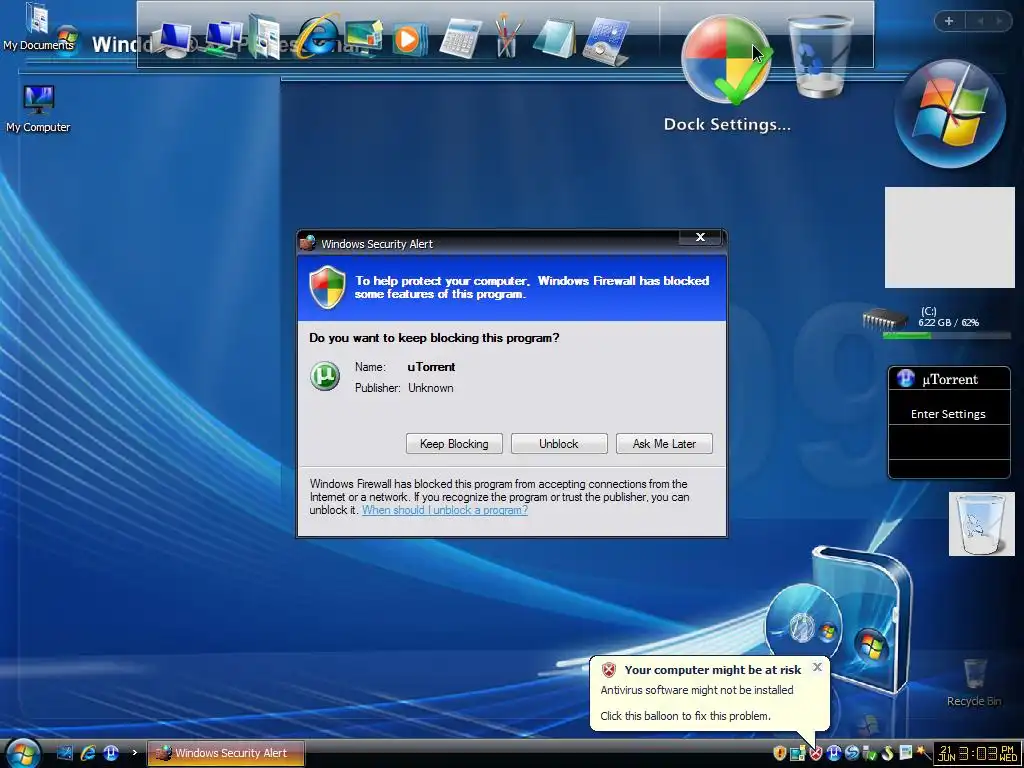
Task: Click the red Security Center tray icon
Action: pyautogui.click(x=815, y=753)
